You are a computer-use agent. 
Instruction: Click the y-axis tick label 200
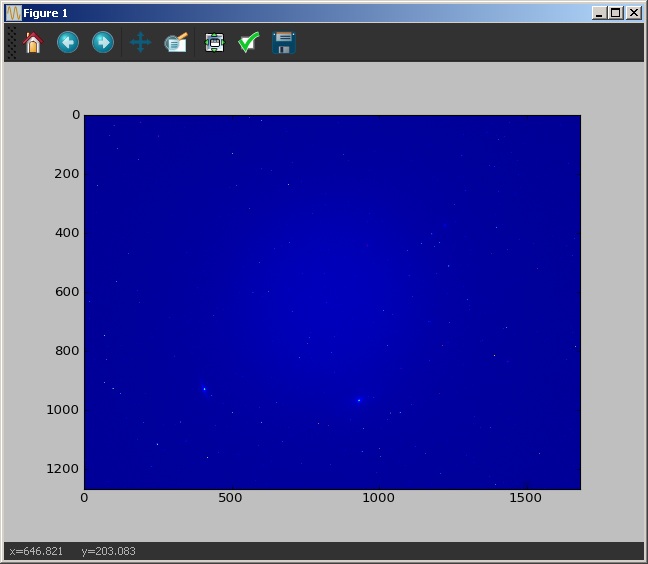[67, 174]
